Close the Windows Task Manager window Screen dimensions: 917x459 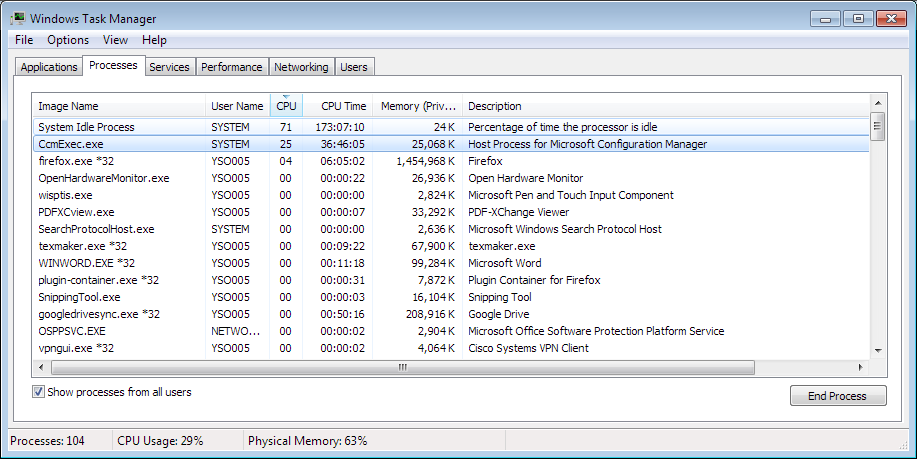tap(891, 19)
